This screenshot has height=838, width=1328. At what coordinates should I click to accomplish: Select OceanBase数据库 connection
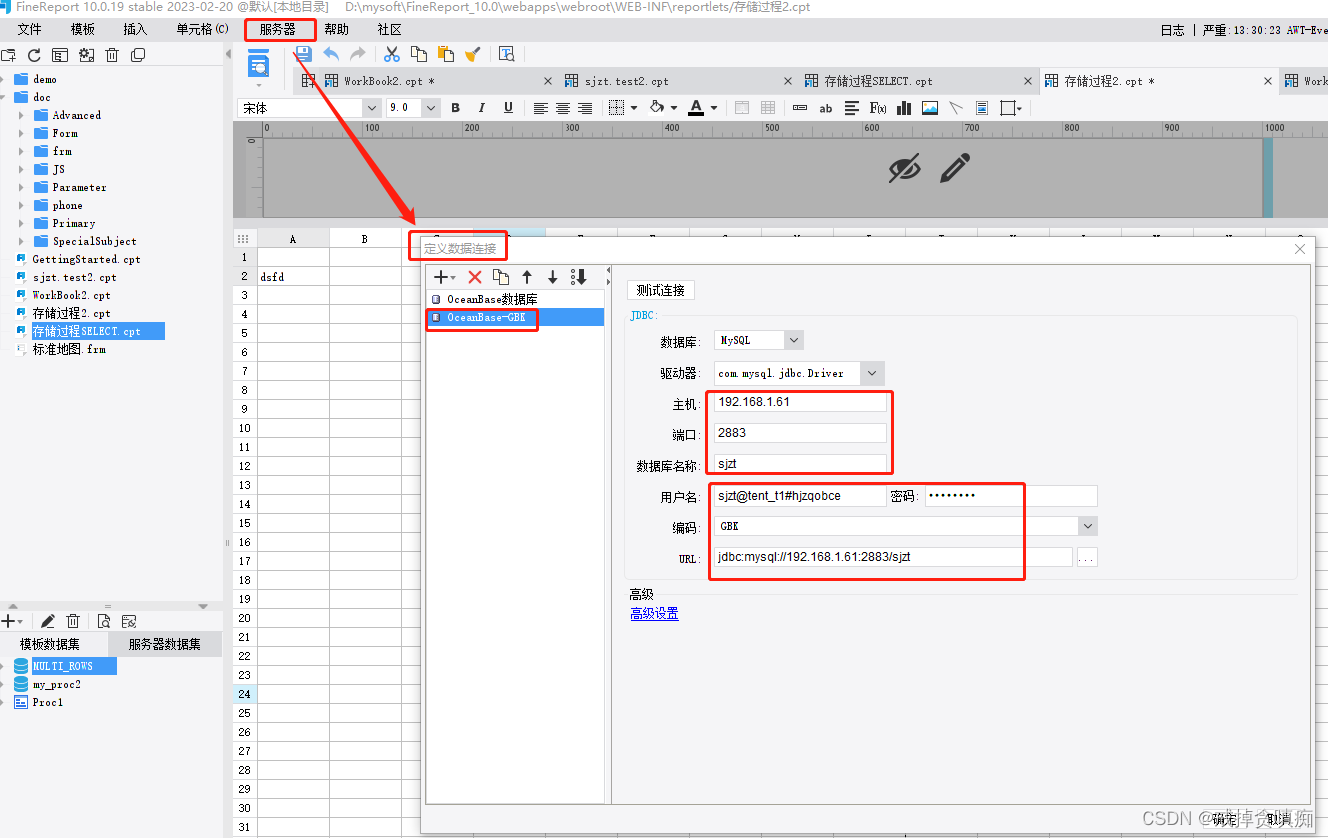point(515,299)
